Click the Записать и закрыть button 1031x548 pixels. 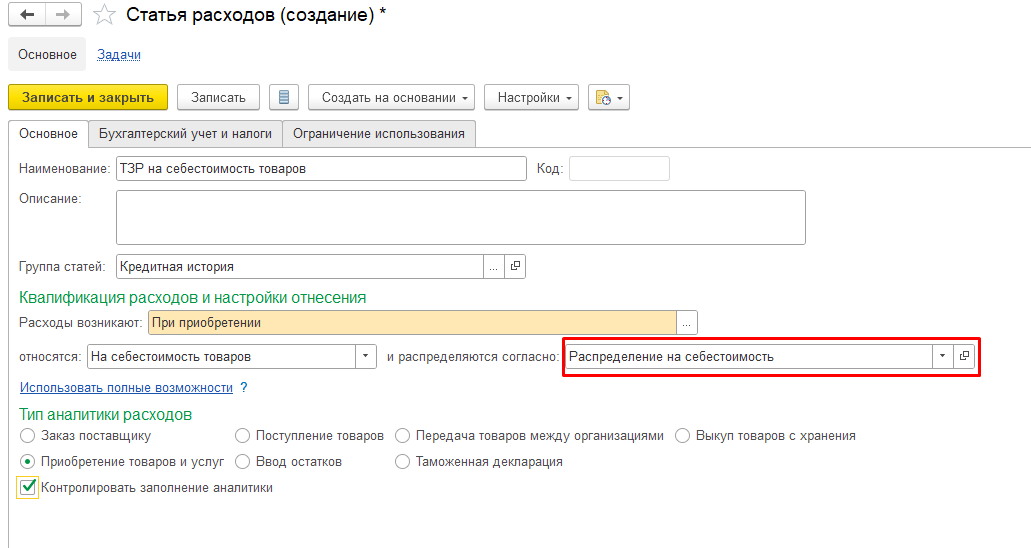88,97
